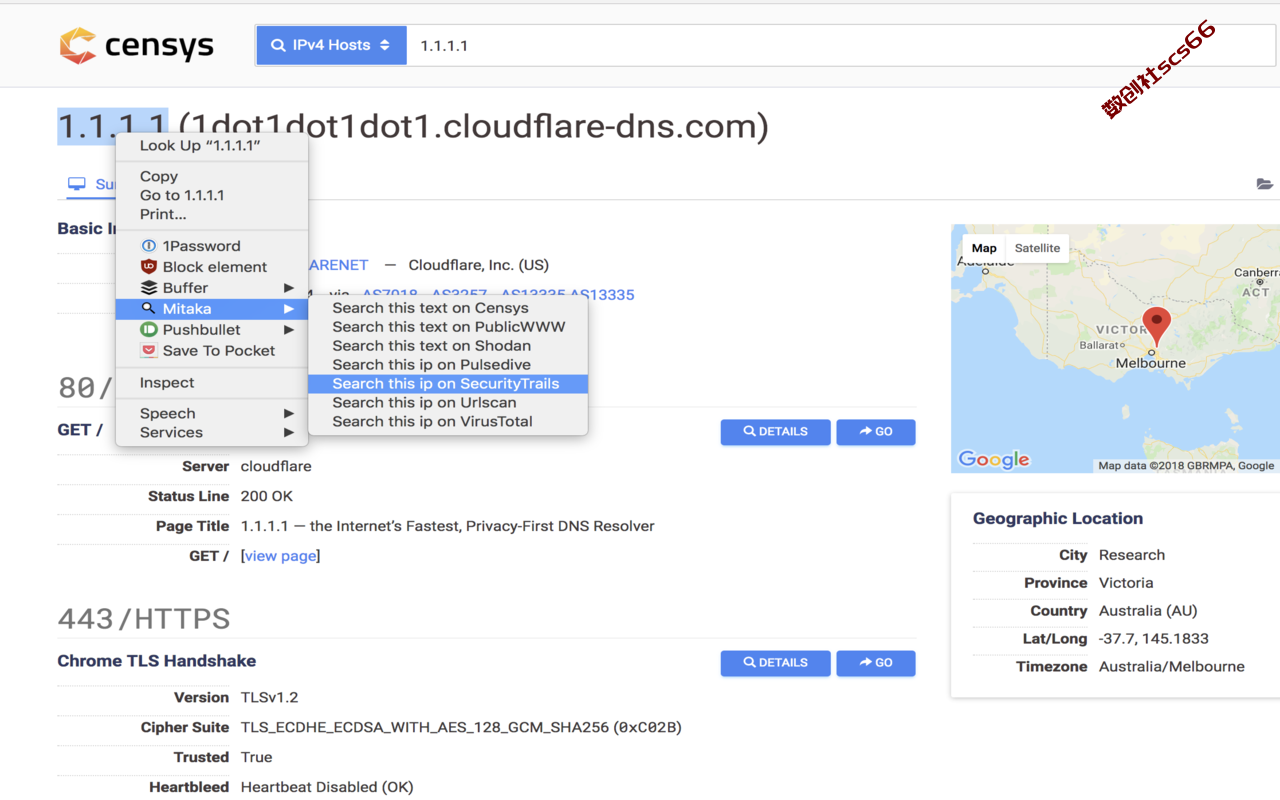Click the TLSv1.2 version value
The width and height of the screenshot is (1280, 800).
[x=270, y=698]
